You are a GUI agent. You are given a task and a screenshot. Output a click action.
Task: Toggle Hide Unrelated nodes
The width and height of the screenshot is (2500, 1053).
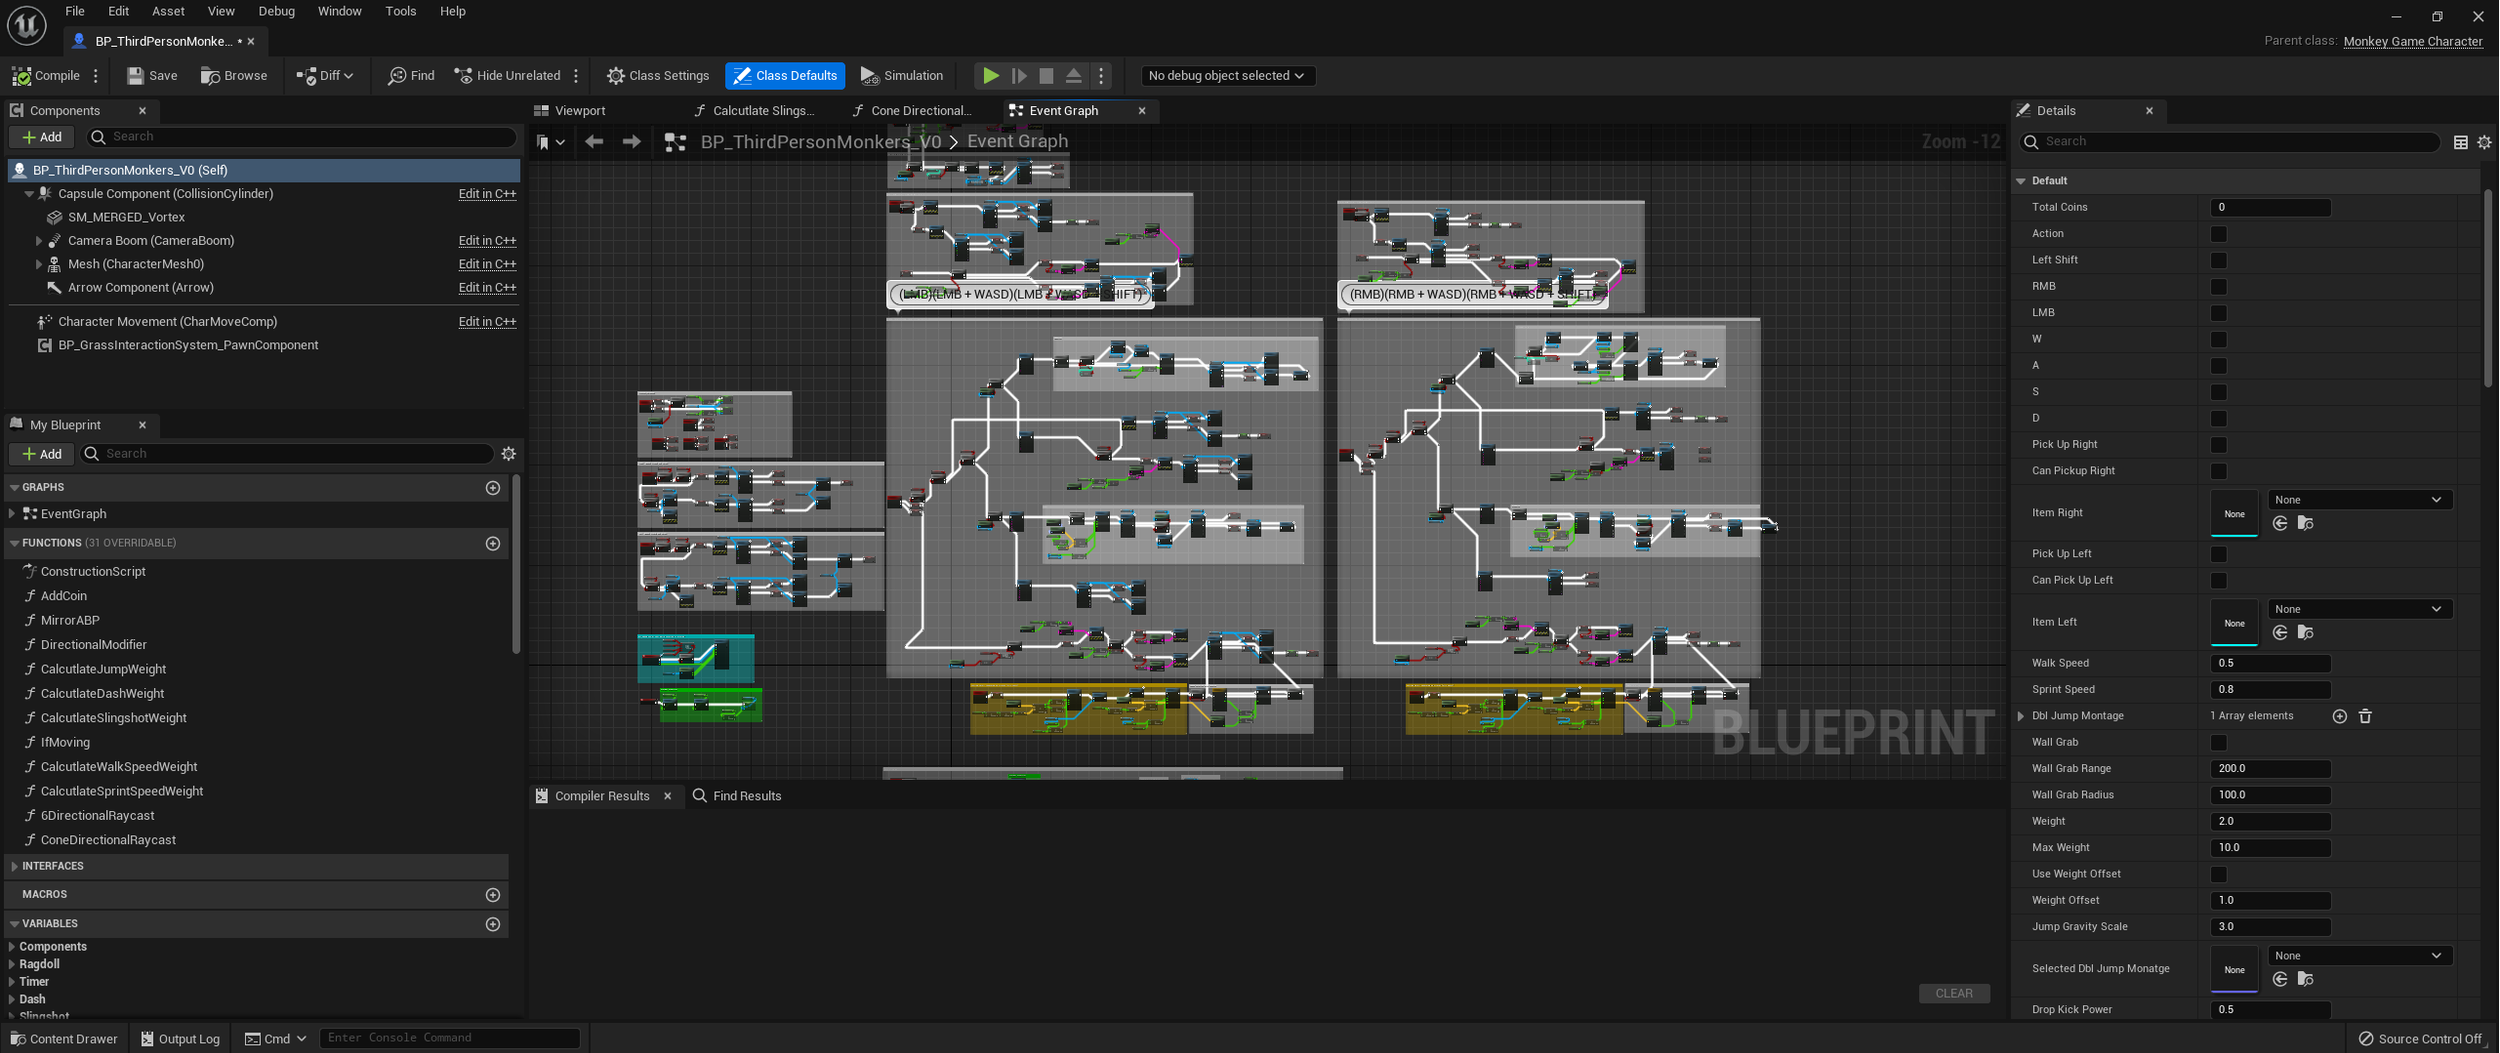click(507, 76)
